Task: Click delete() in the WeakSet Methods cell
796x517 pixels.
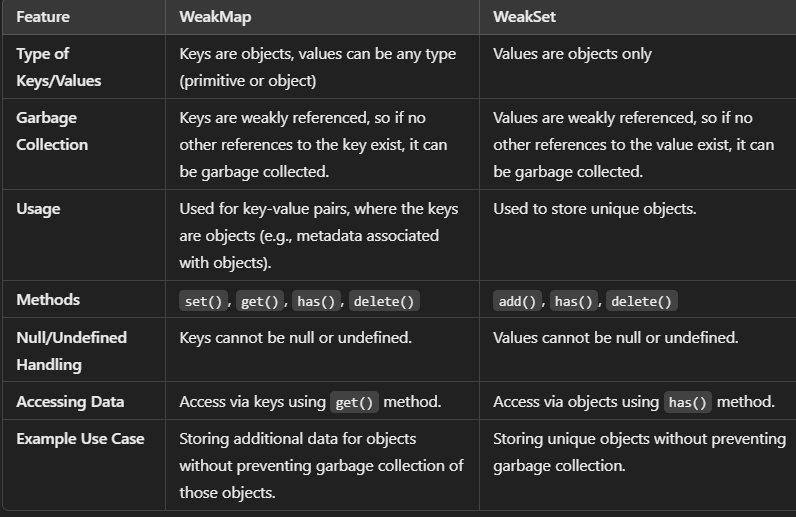Action: 642,301
